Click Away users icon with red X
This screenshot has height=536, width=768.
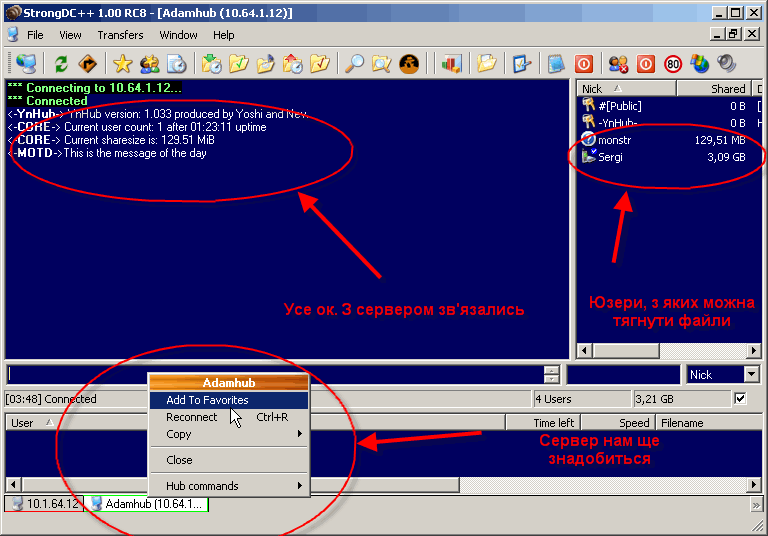[618, 64]
